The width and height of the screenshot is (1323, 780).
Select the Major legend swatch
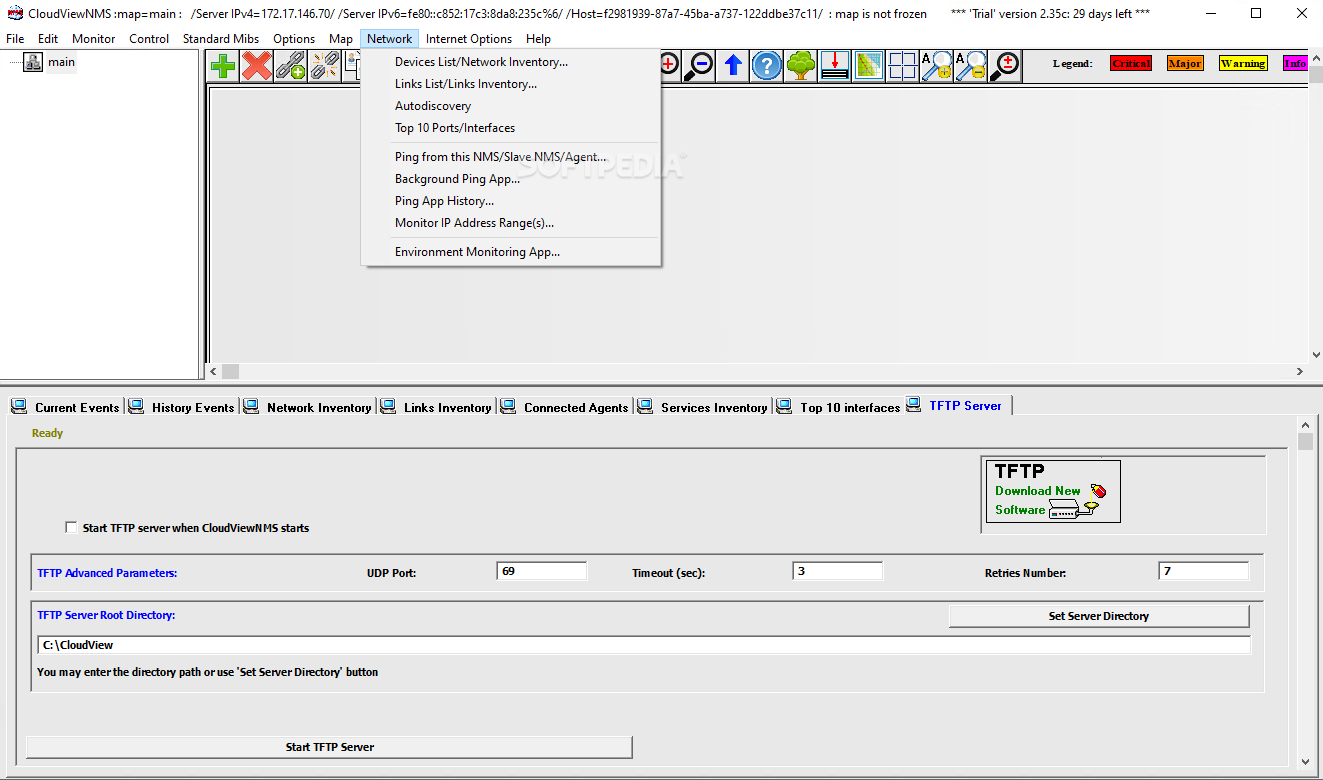pyautogui.click(x=1185, y=63)
